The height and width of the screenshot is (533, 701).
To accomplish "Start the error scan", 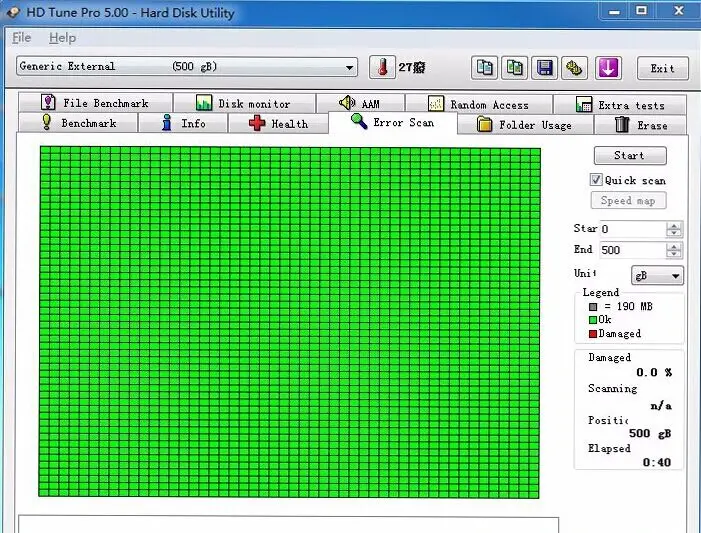I will point(630,156).
